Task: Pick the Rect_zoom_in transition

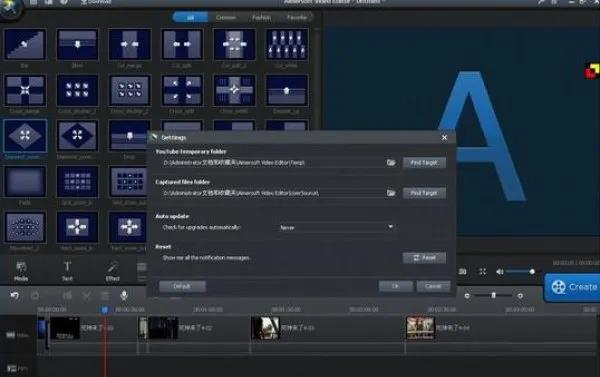Action: (77, 227)
